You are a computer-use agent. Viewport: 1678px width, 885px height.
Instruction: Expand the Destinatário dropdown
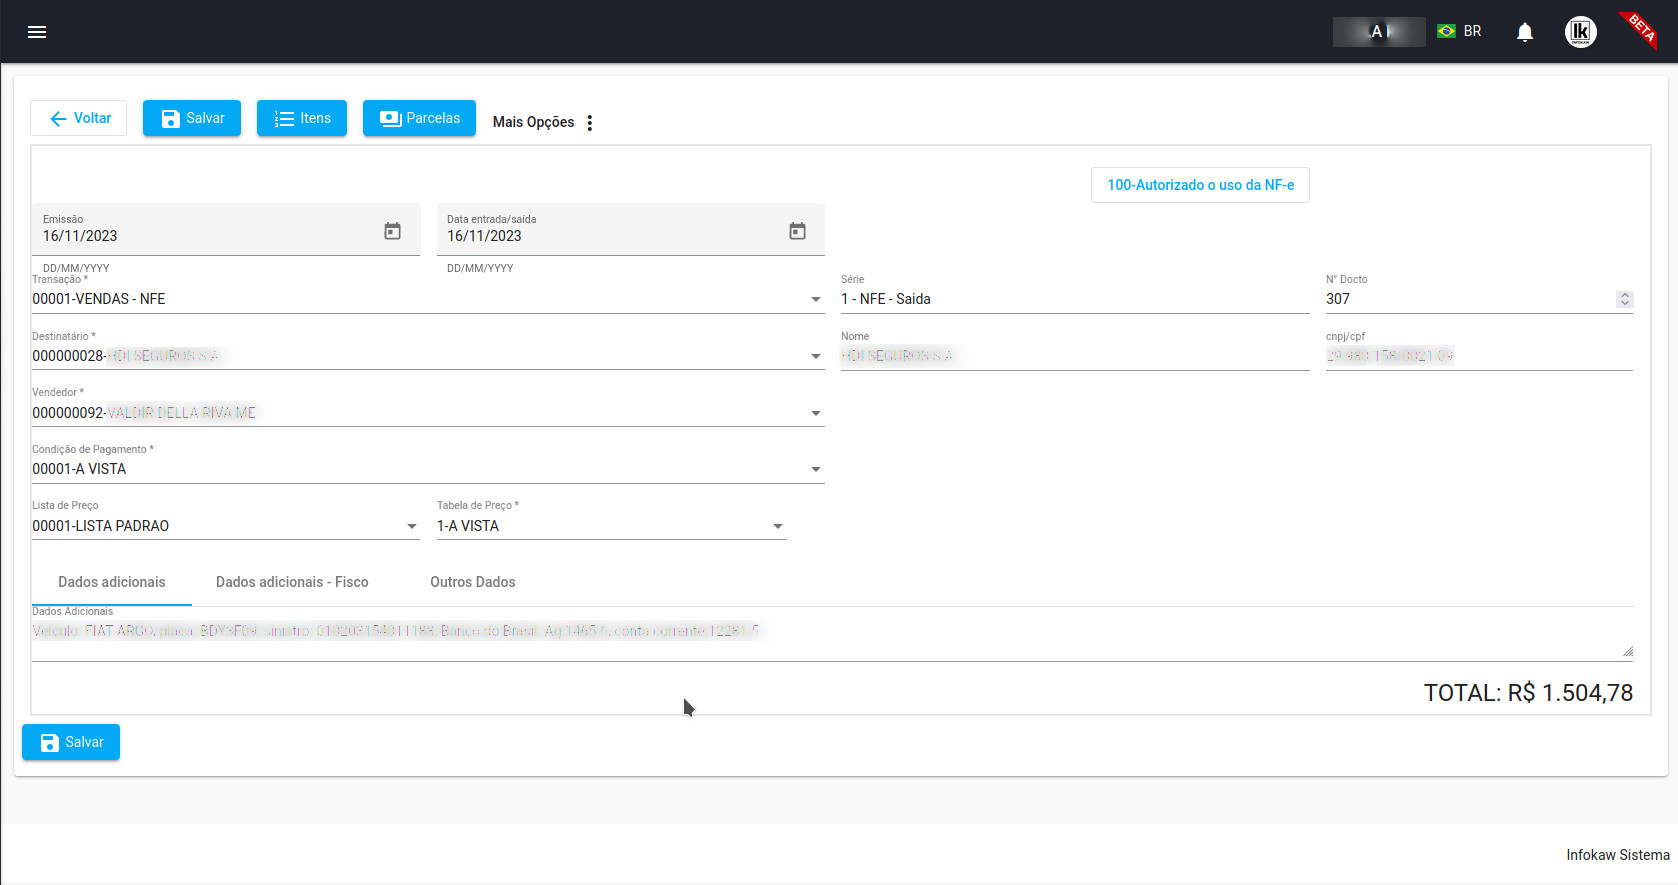point(816,356)
